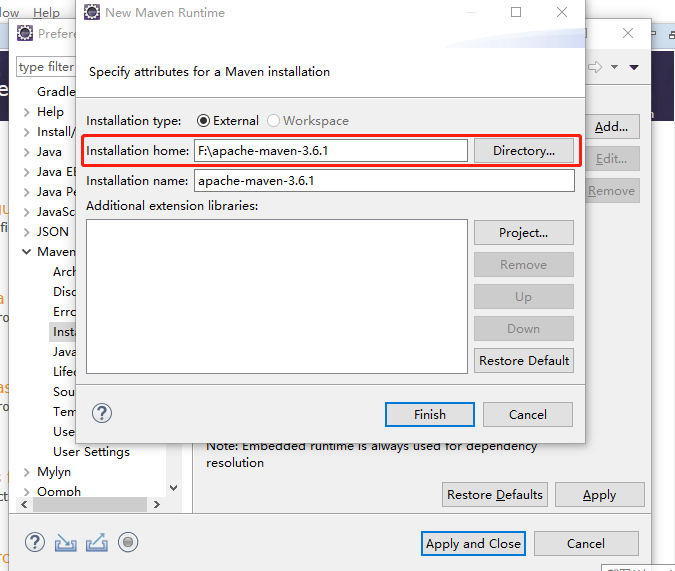Close the New Maven Runtime dialog
This screenshot has width=675, height=571.
pyautogui.click(x=562, y=12)
